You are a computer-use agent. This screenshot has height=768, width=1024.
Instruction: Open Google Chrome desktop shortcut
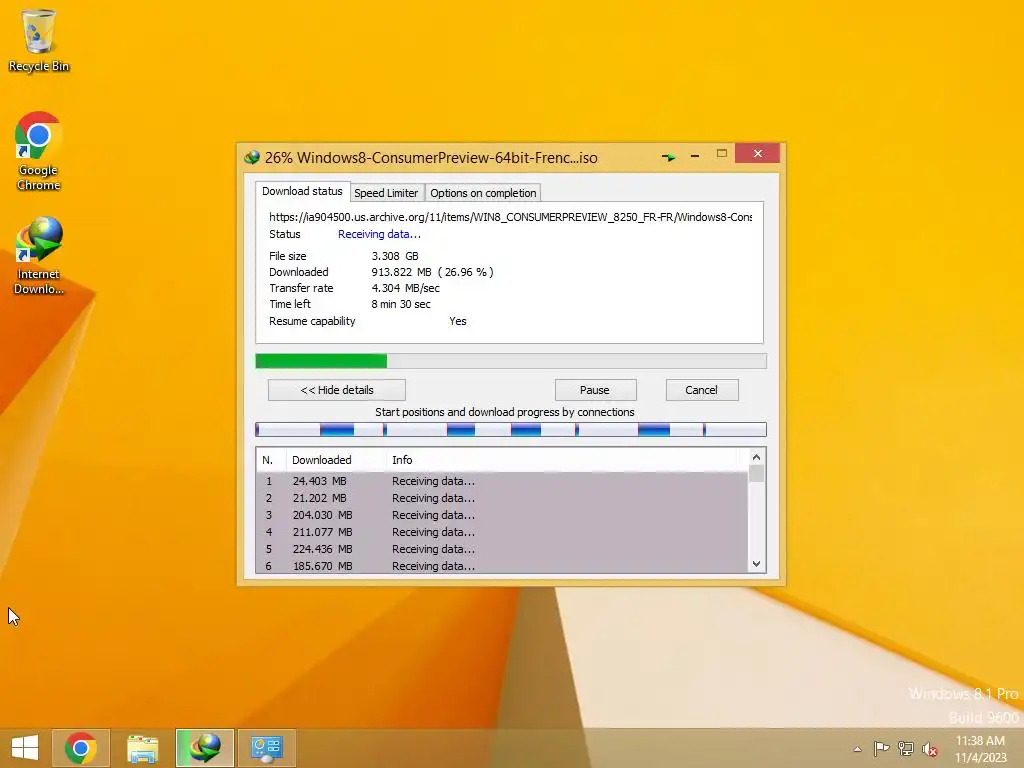point(39,152)
